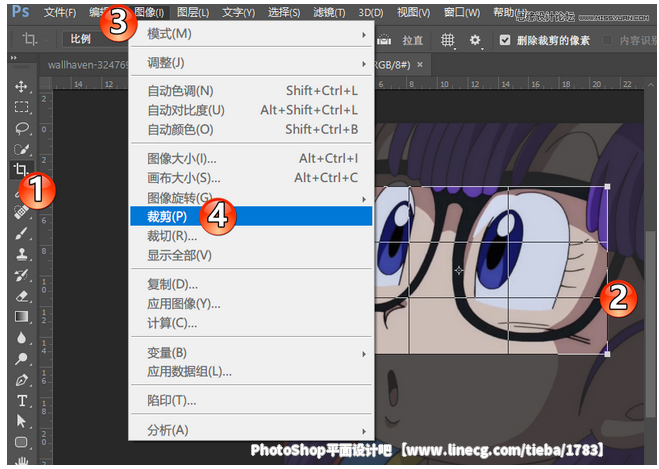
Task: Select the Move tool
Action: point(21,87)
